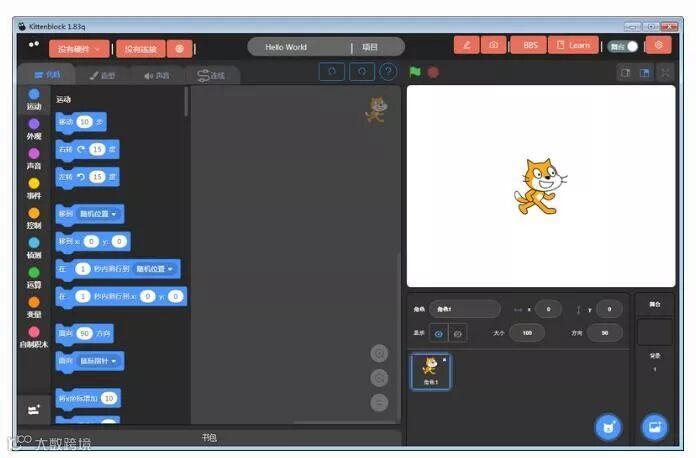Open 随机位置 dropdown in 移到 block
Image resolution: width=696 pixels, height=458 pixels.
tap(98, 214)
